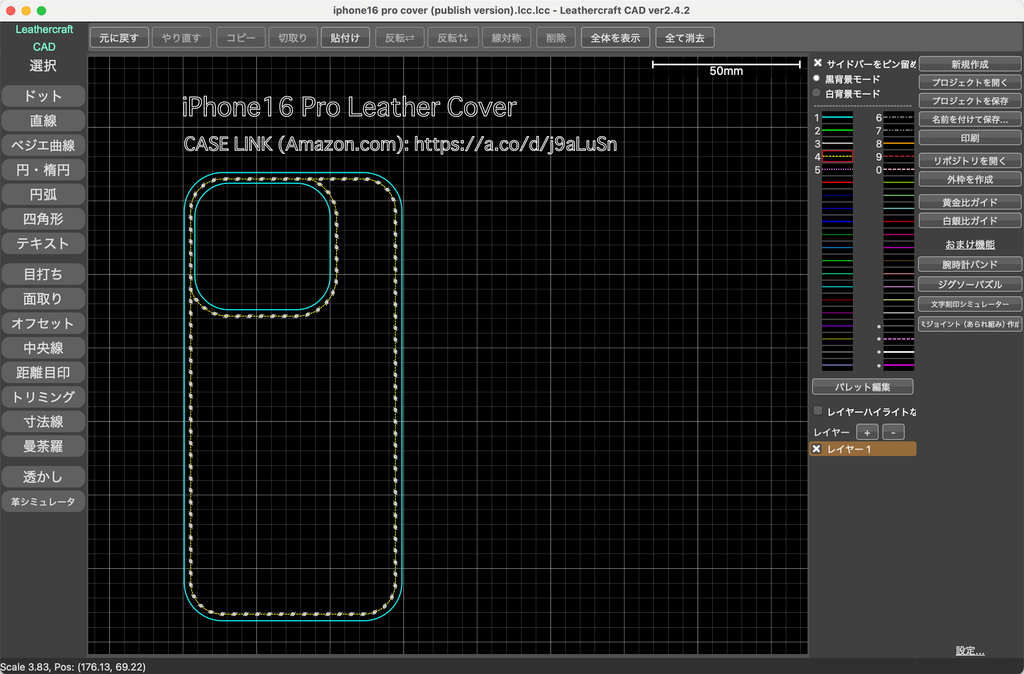Viewport: 1024px width, 674px height.
Task: Select the 距離目印 distance marker tool
Action: pos(43,373)
